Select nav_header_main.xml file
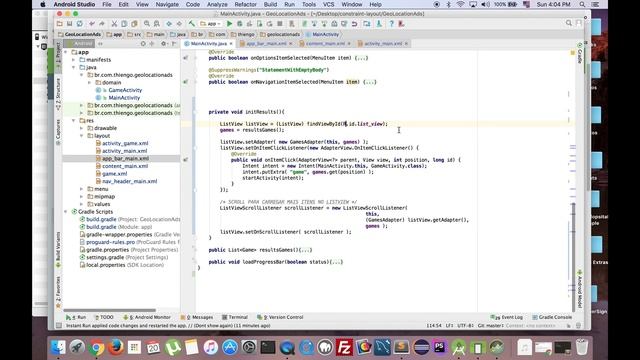640x360 pixels. click(129, 181)
